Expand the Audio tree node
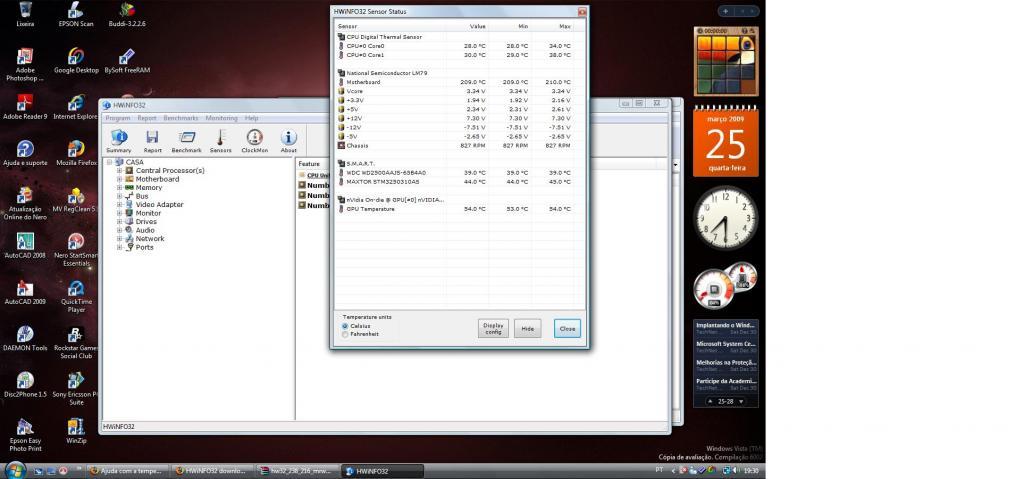This screenshot has width=1024, height=479. 120,230
